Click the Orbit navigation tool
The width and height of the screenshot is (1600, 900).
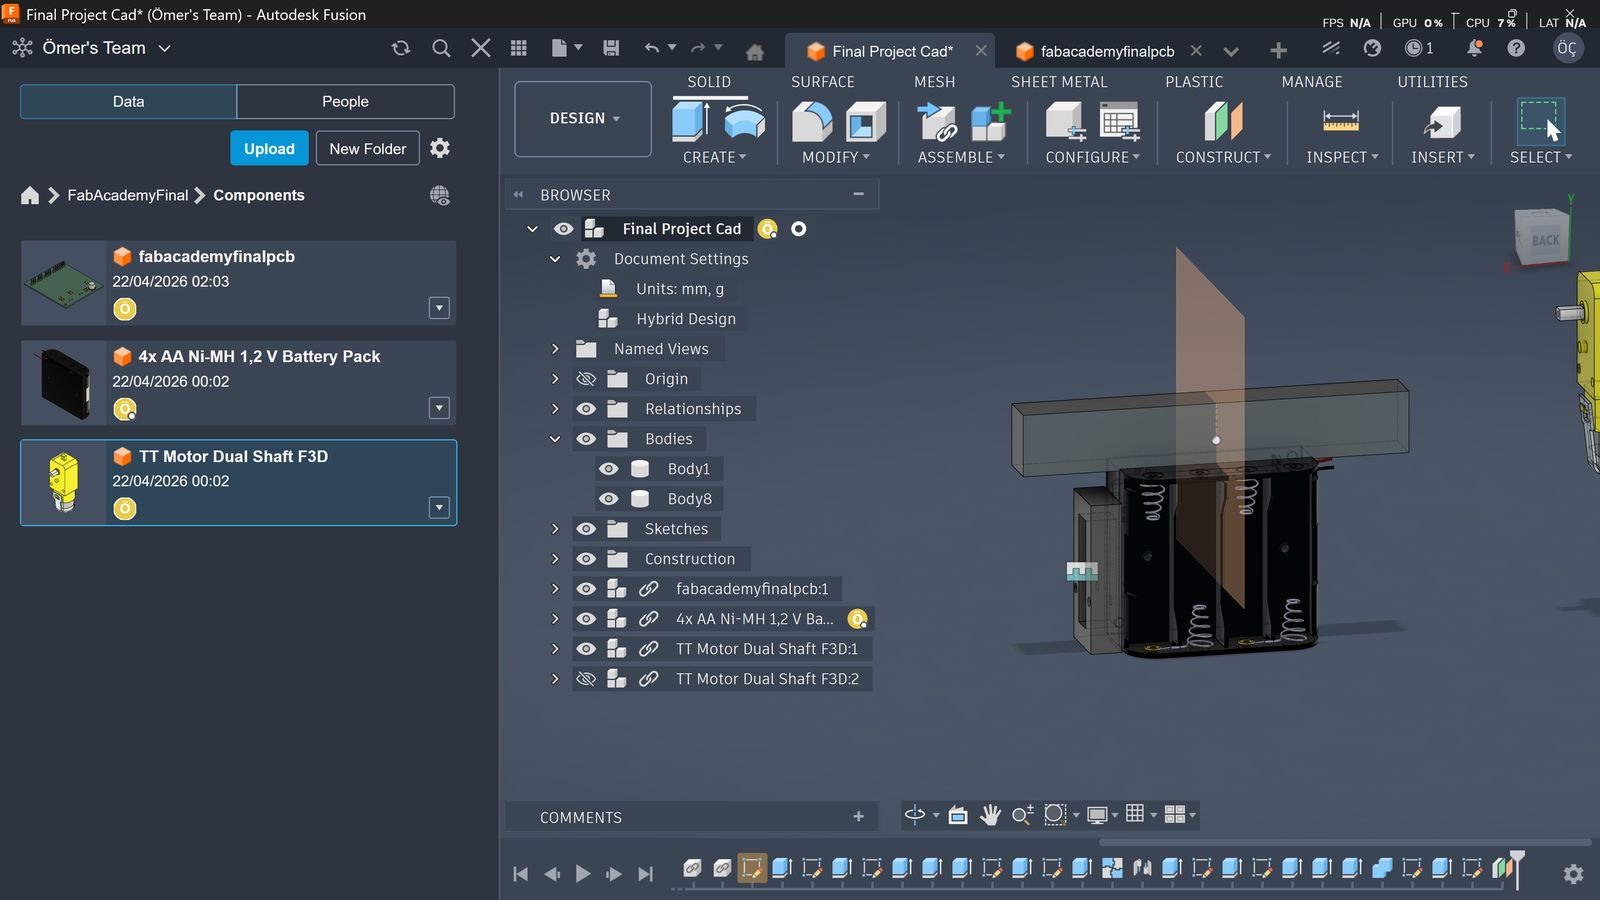[x=915, y=815]
